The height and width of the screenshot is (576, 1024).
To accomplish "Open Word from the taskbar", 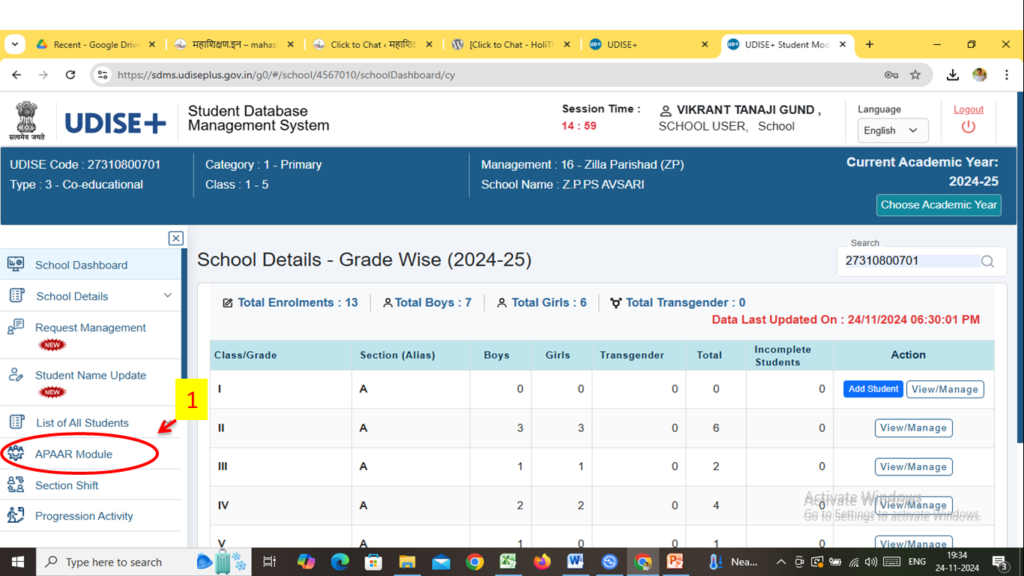I will pyautogui.click(x=575, y=562).
